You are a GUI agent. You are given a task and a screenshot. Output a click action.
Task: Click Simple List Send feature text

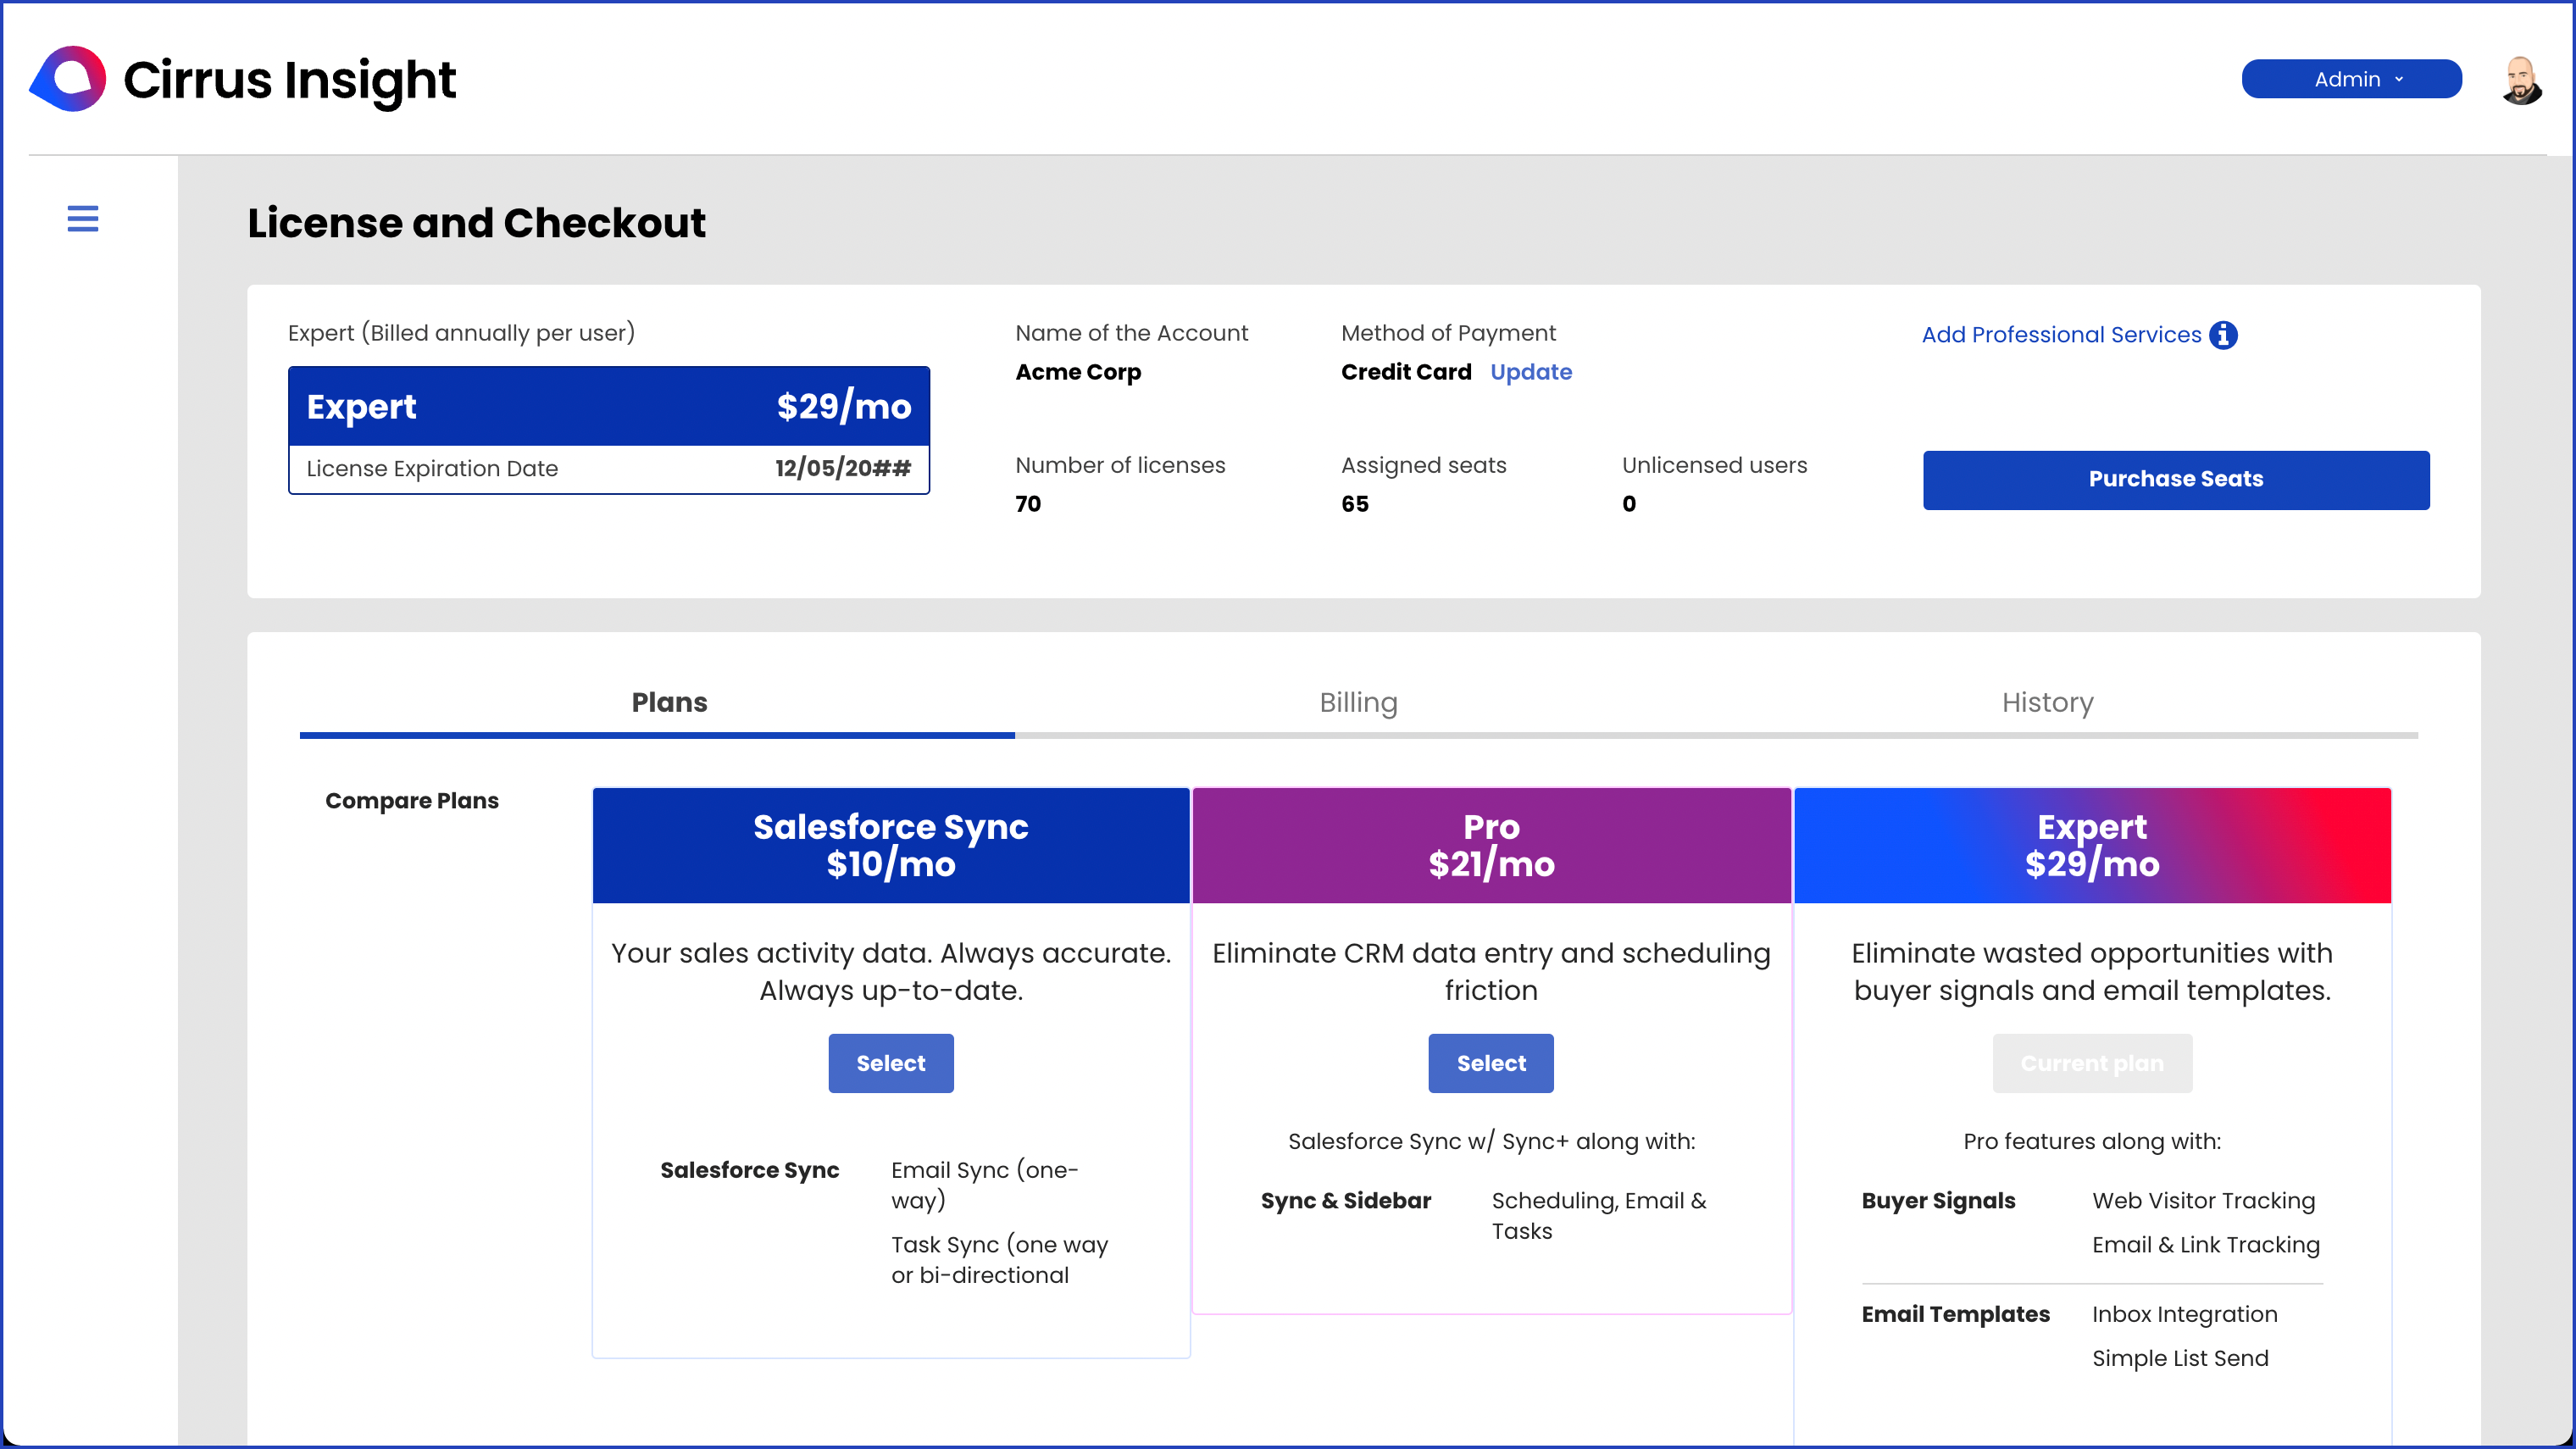(x=2180, y=1359)
